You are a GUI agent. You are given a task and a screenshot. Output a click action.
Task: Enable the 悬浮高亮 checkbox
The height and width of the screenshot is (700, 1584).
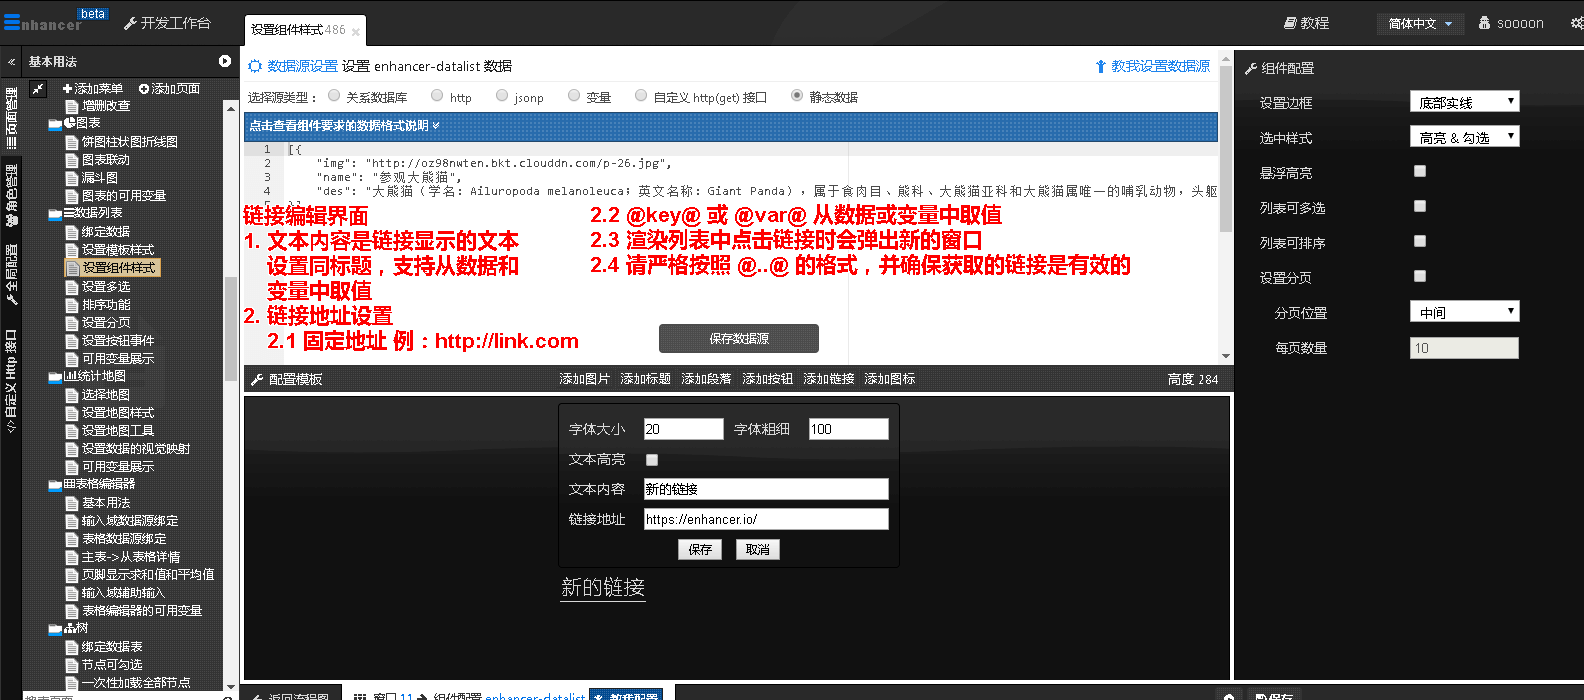pyautogui.click(x=1420, y=172)
